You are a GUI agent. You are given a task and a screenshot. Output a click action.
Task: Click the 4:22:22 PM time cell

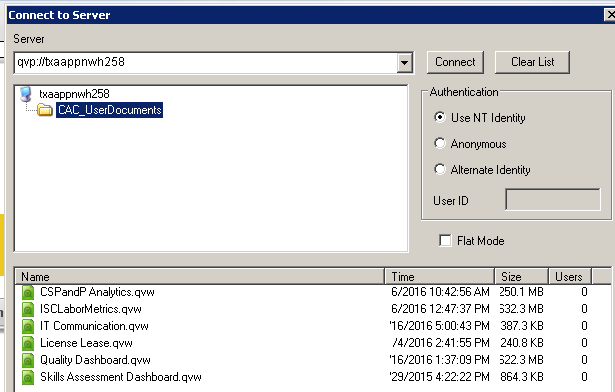tap(440, 377)
